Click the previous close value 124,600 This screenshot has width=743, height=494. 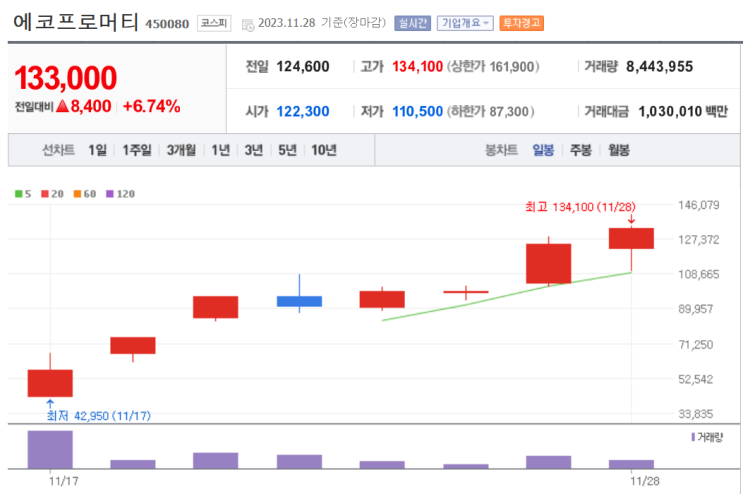303,67
